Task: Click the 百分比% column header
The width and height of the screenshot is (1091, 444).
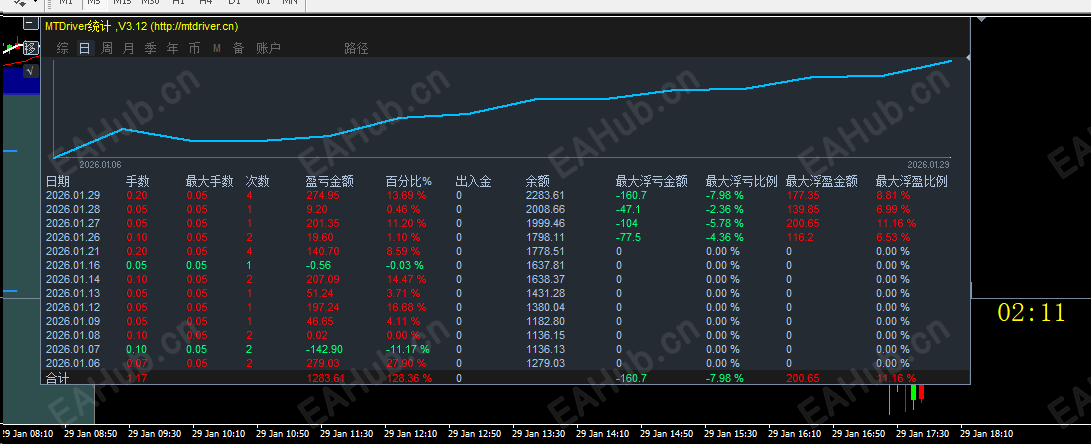Action: coord(409,182)
